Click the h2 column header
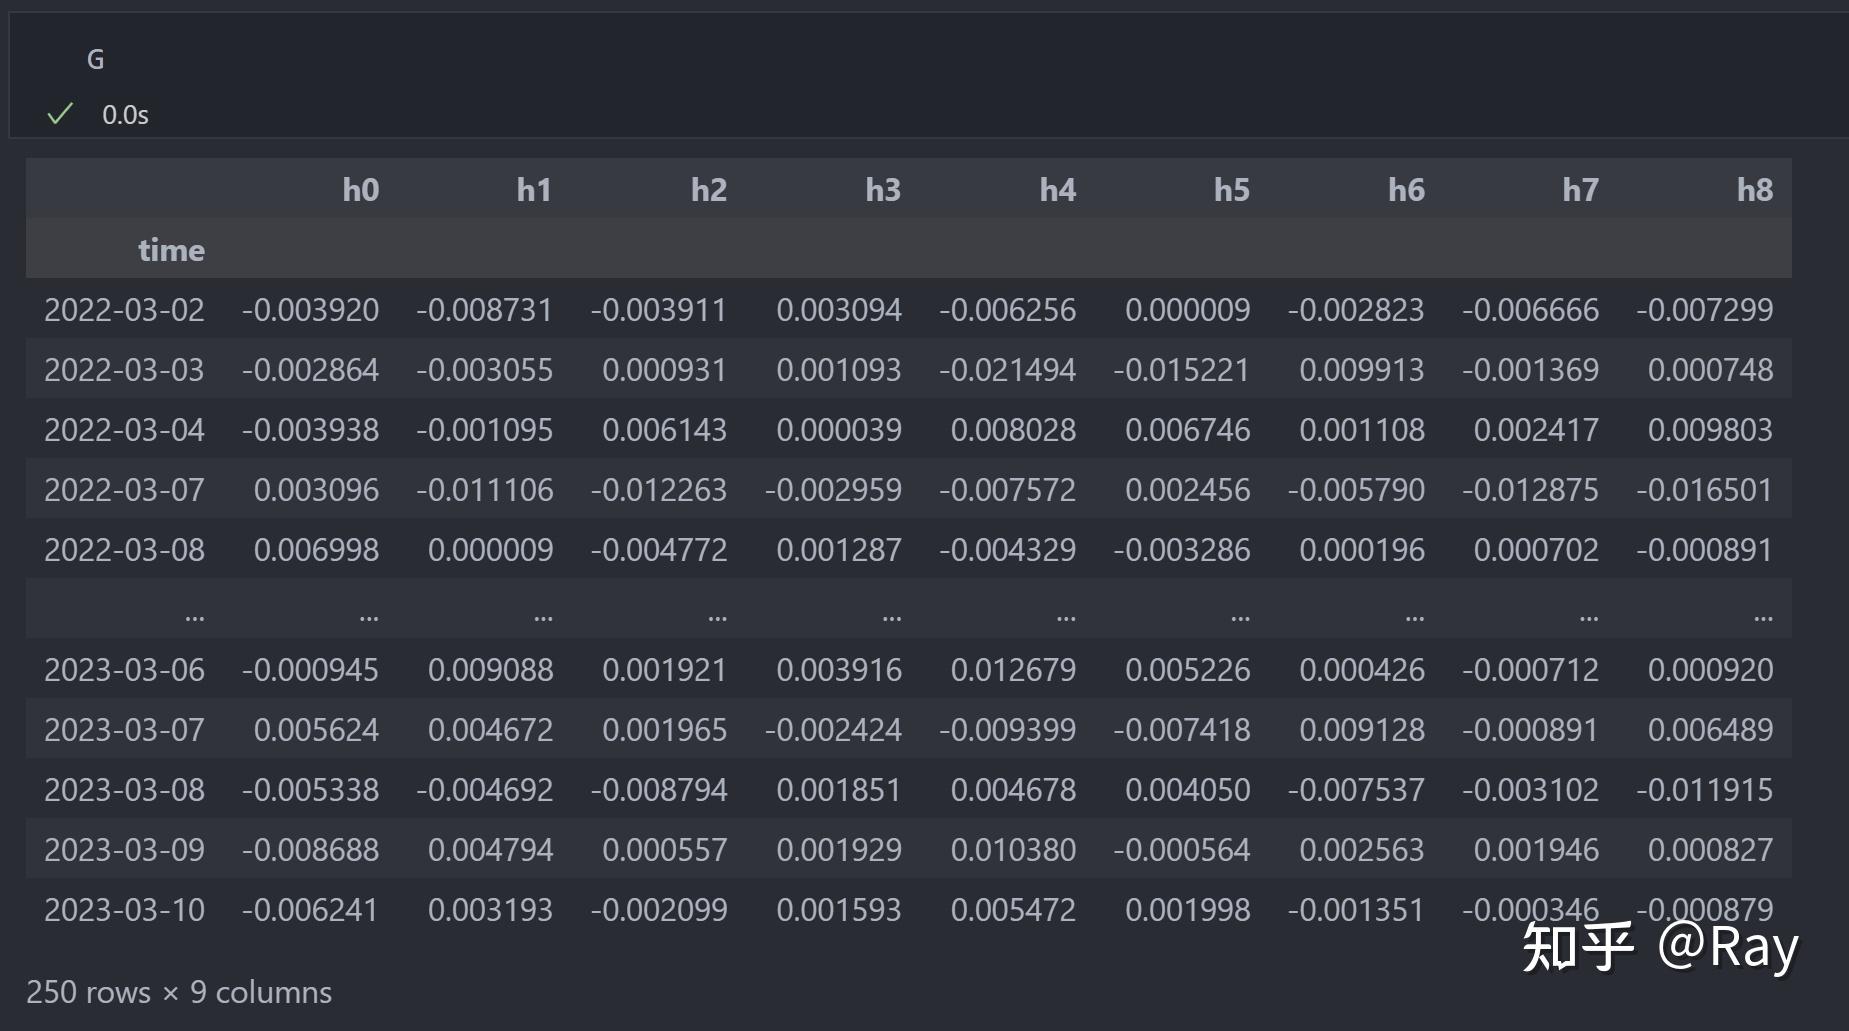This screenshot has width=1849, height=1031. click(708, 190)
